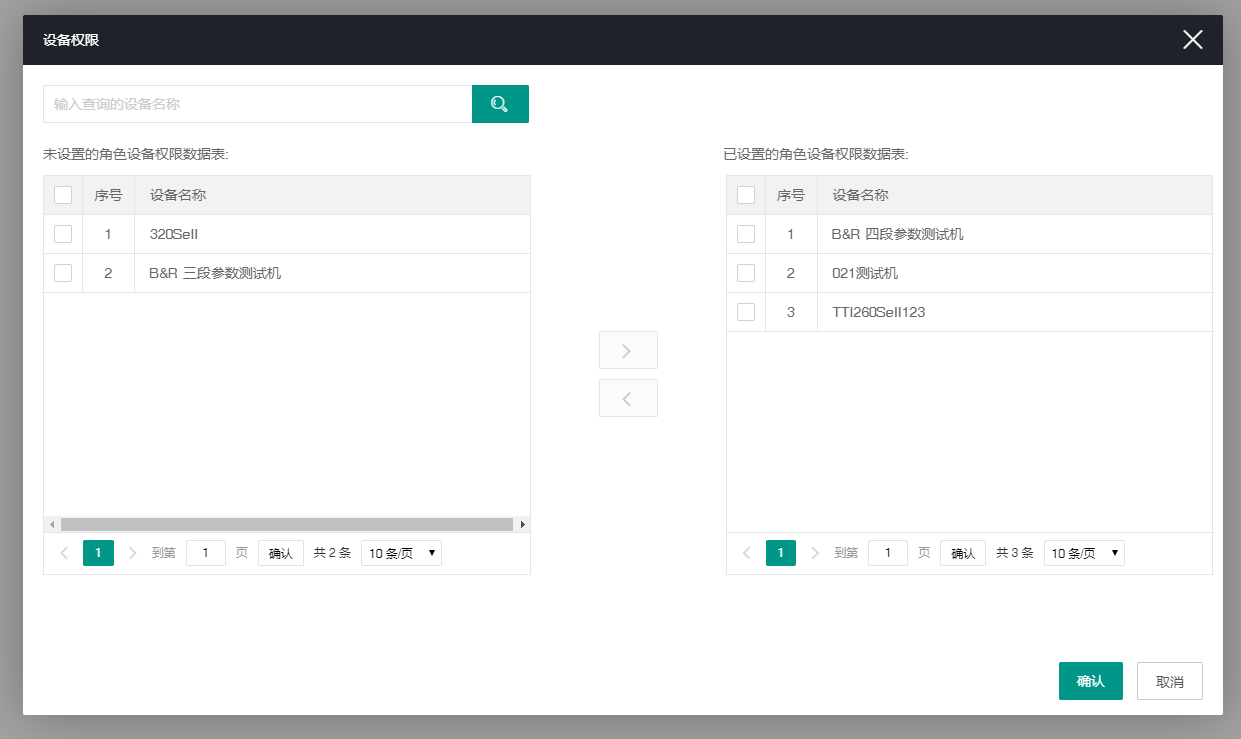Click the green 确认 confirm button at bottom
Image resolution: width=1241 pixels, height=739 pixels.
pos(1090,680)
